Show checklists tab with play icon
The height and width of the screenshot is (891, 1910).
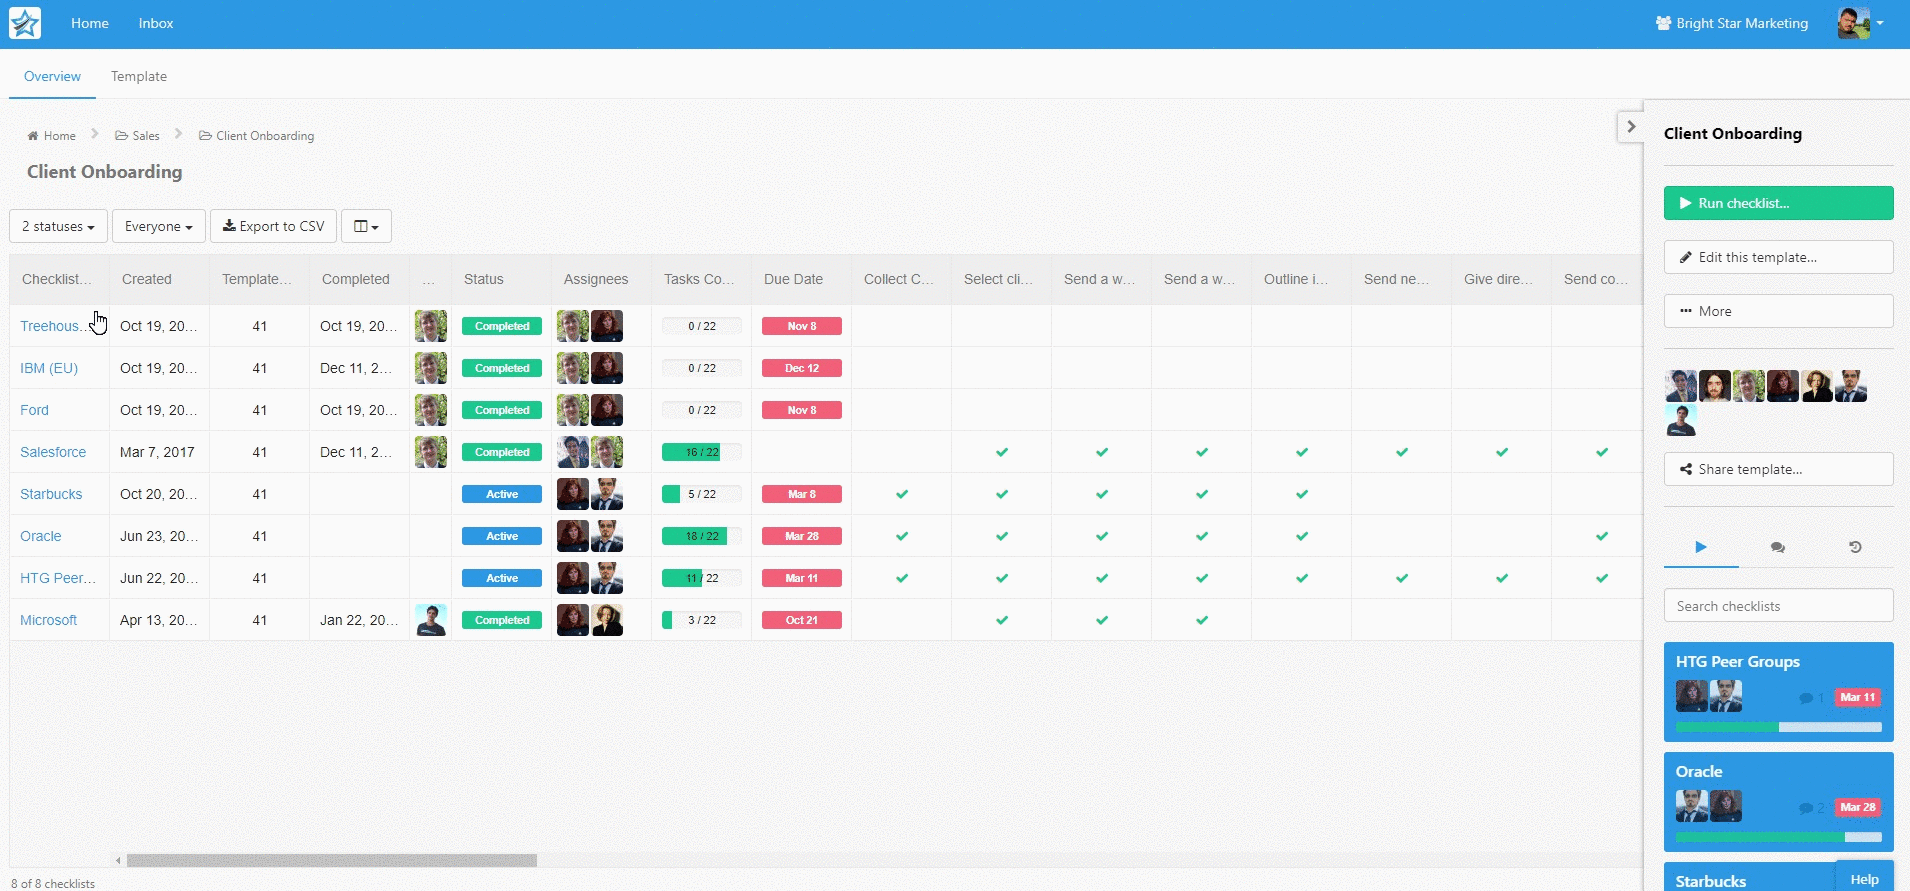pos(1701,547)
